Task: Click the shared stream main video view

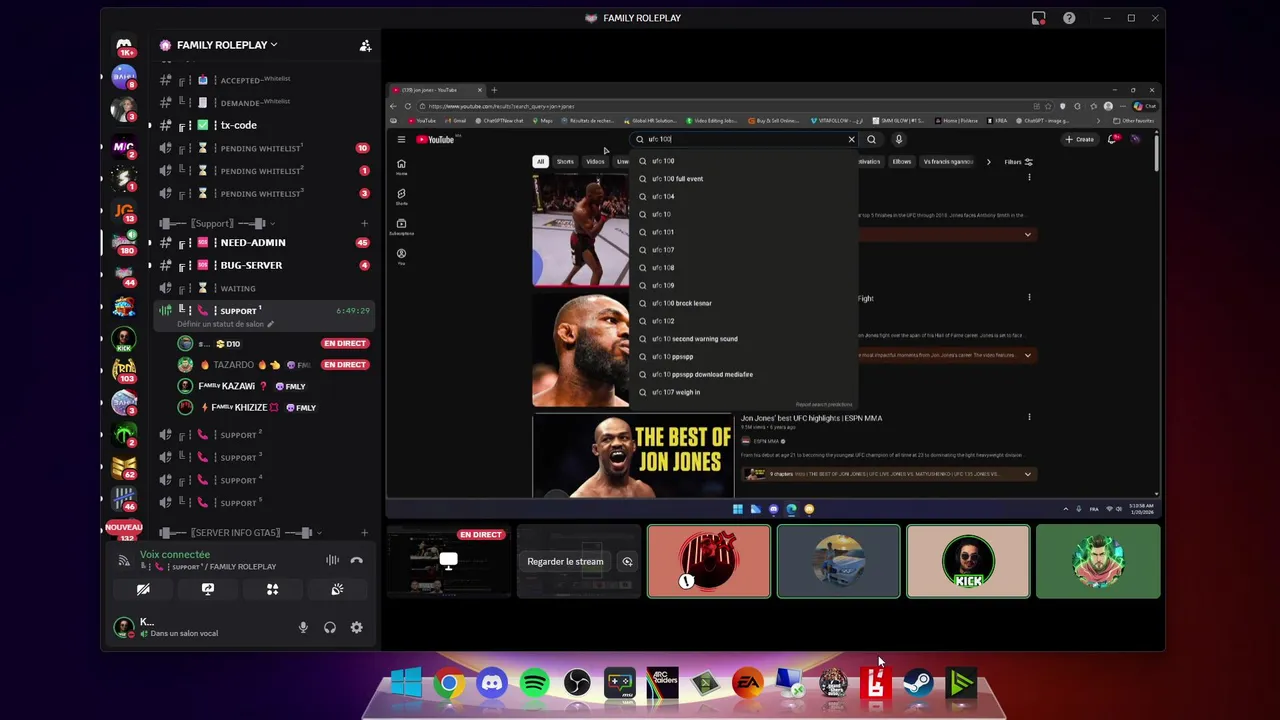Action: [773, 300]
